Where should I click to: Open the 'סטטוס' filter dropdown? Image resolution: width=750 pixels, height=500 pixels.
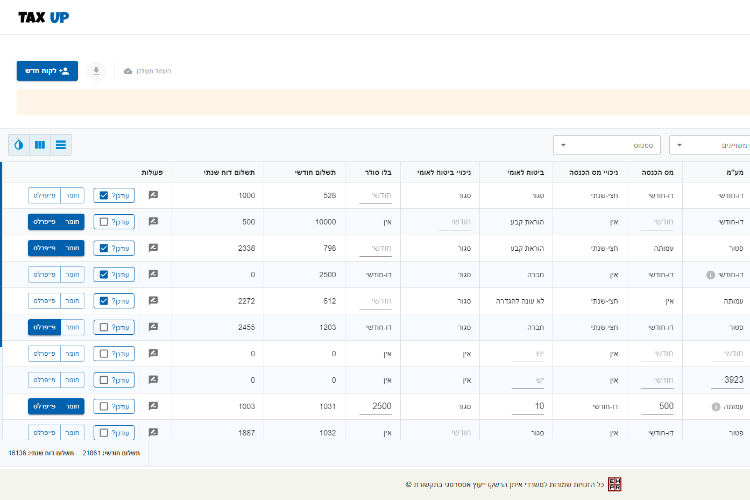point(608,145)
